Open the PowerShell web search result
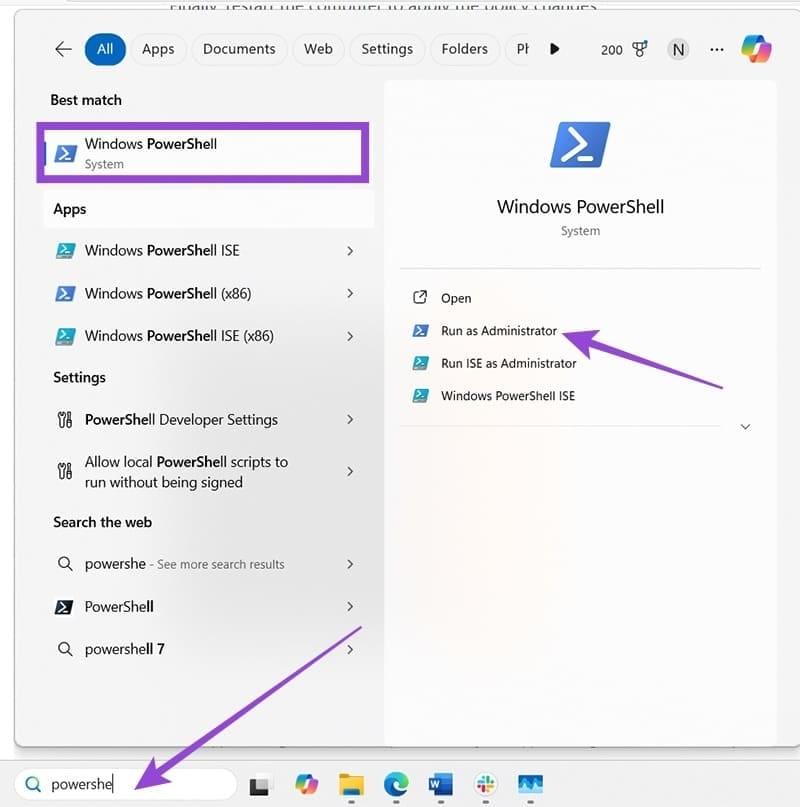The height and width of the screenshot is (807, 800). (x=203, y=607)
